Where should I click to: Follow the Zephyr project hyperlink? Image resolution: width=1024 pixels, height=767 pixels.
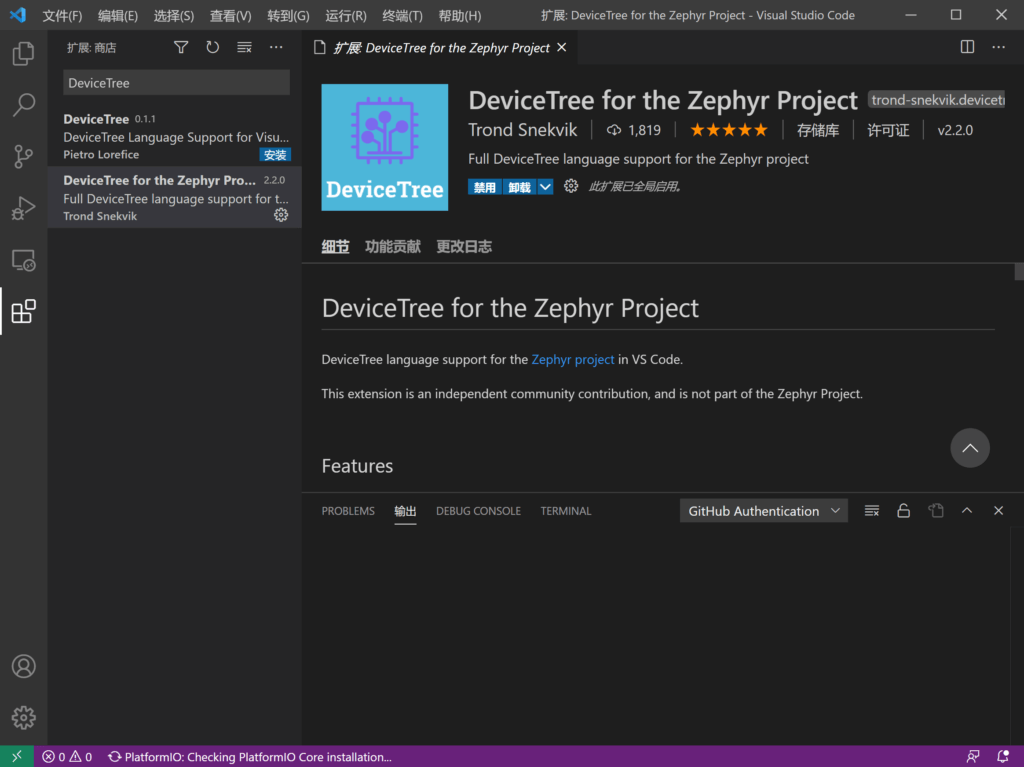(573, 359)
